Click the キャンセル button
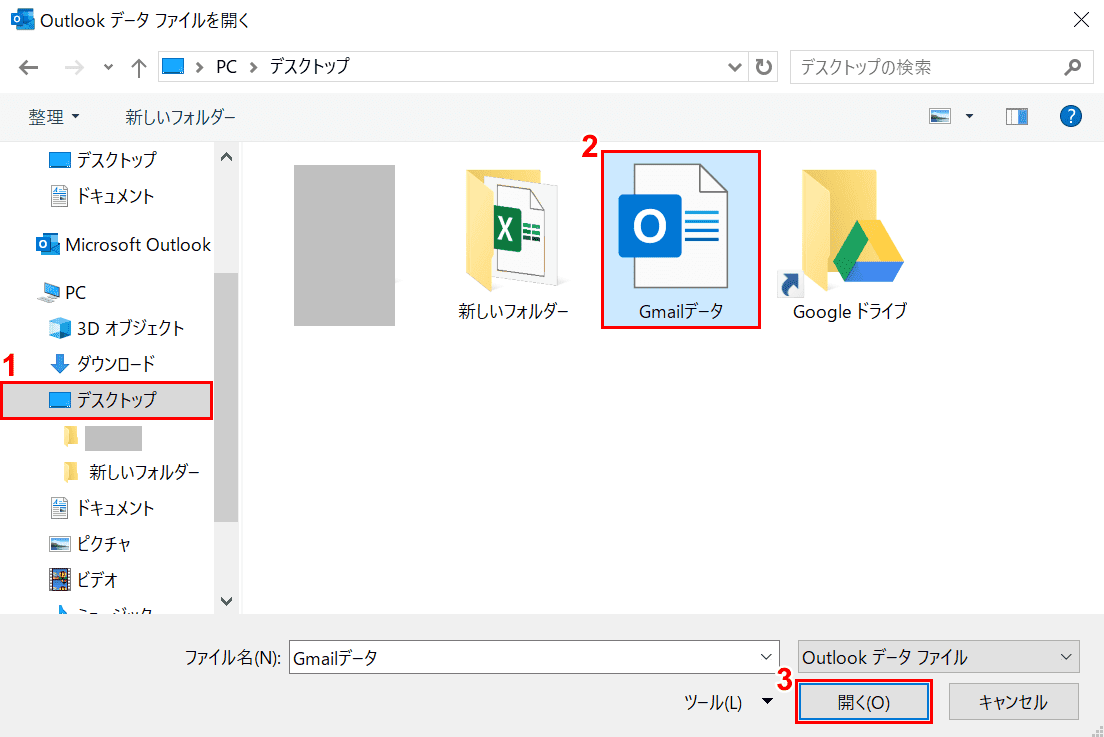The image size is (1104, 737). pyautogui.click(x=1013, y=702)
